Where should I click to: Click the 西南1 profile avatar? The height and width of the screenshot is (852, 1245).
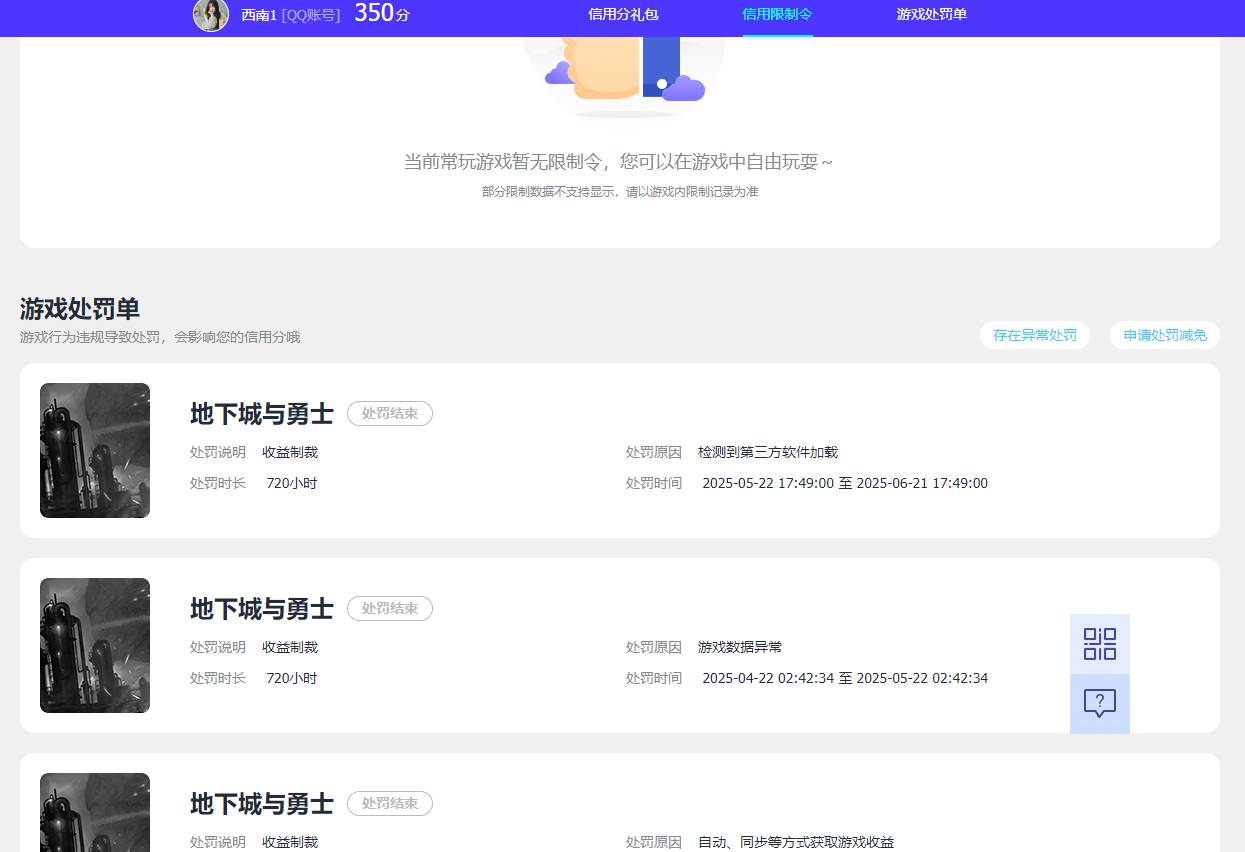211,16
